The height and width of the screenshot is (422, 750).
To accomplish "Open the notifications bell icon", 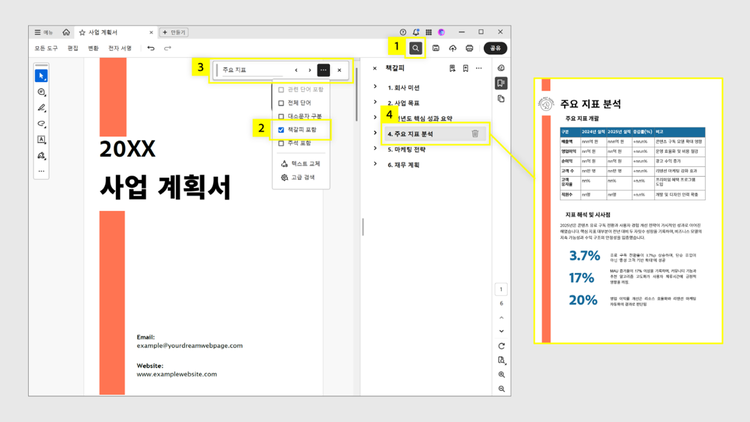I will 416,32.
